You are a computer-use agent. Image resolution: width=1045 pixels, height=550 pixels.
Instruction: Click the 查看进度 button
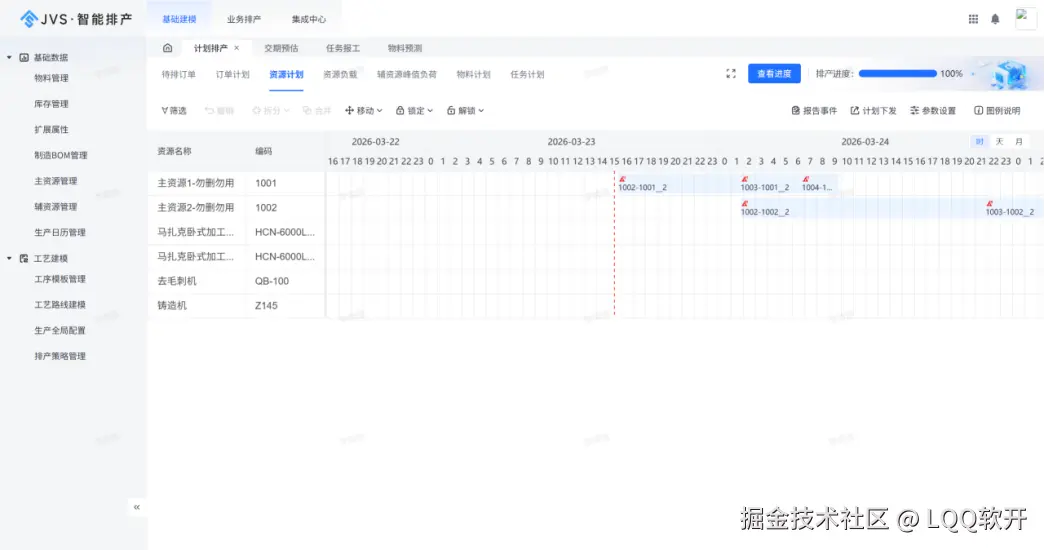coord(774,74)
